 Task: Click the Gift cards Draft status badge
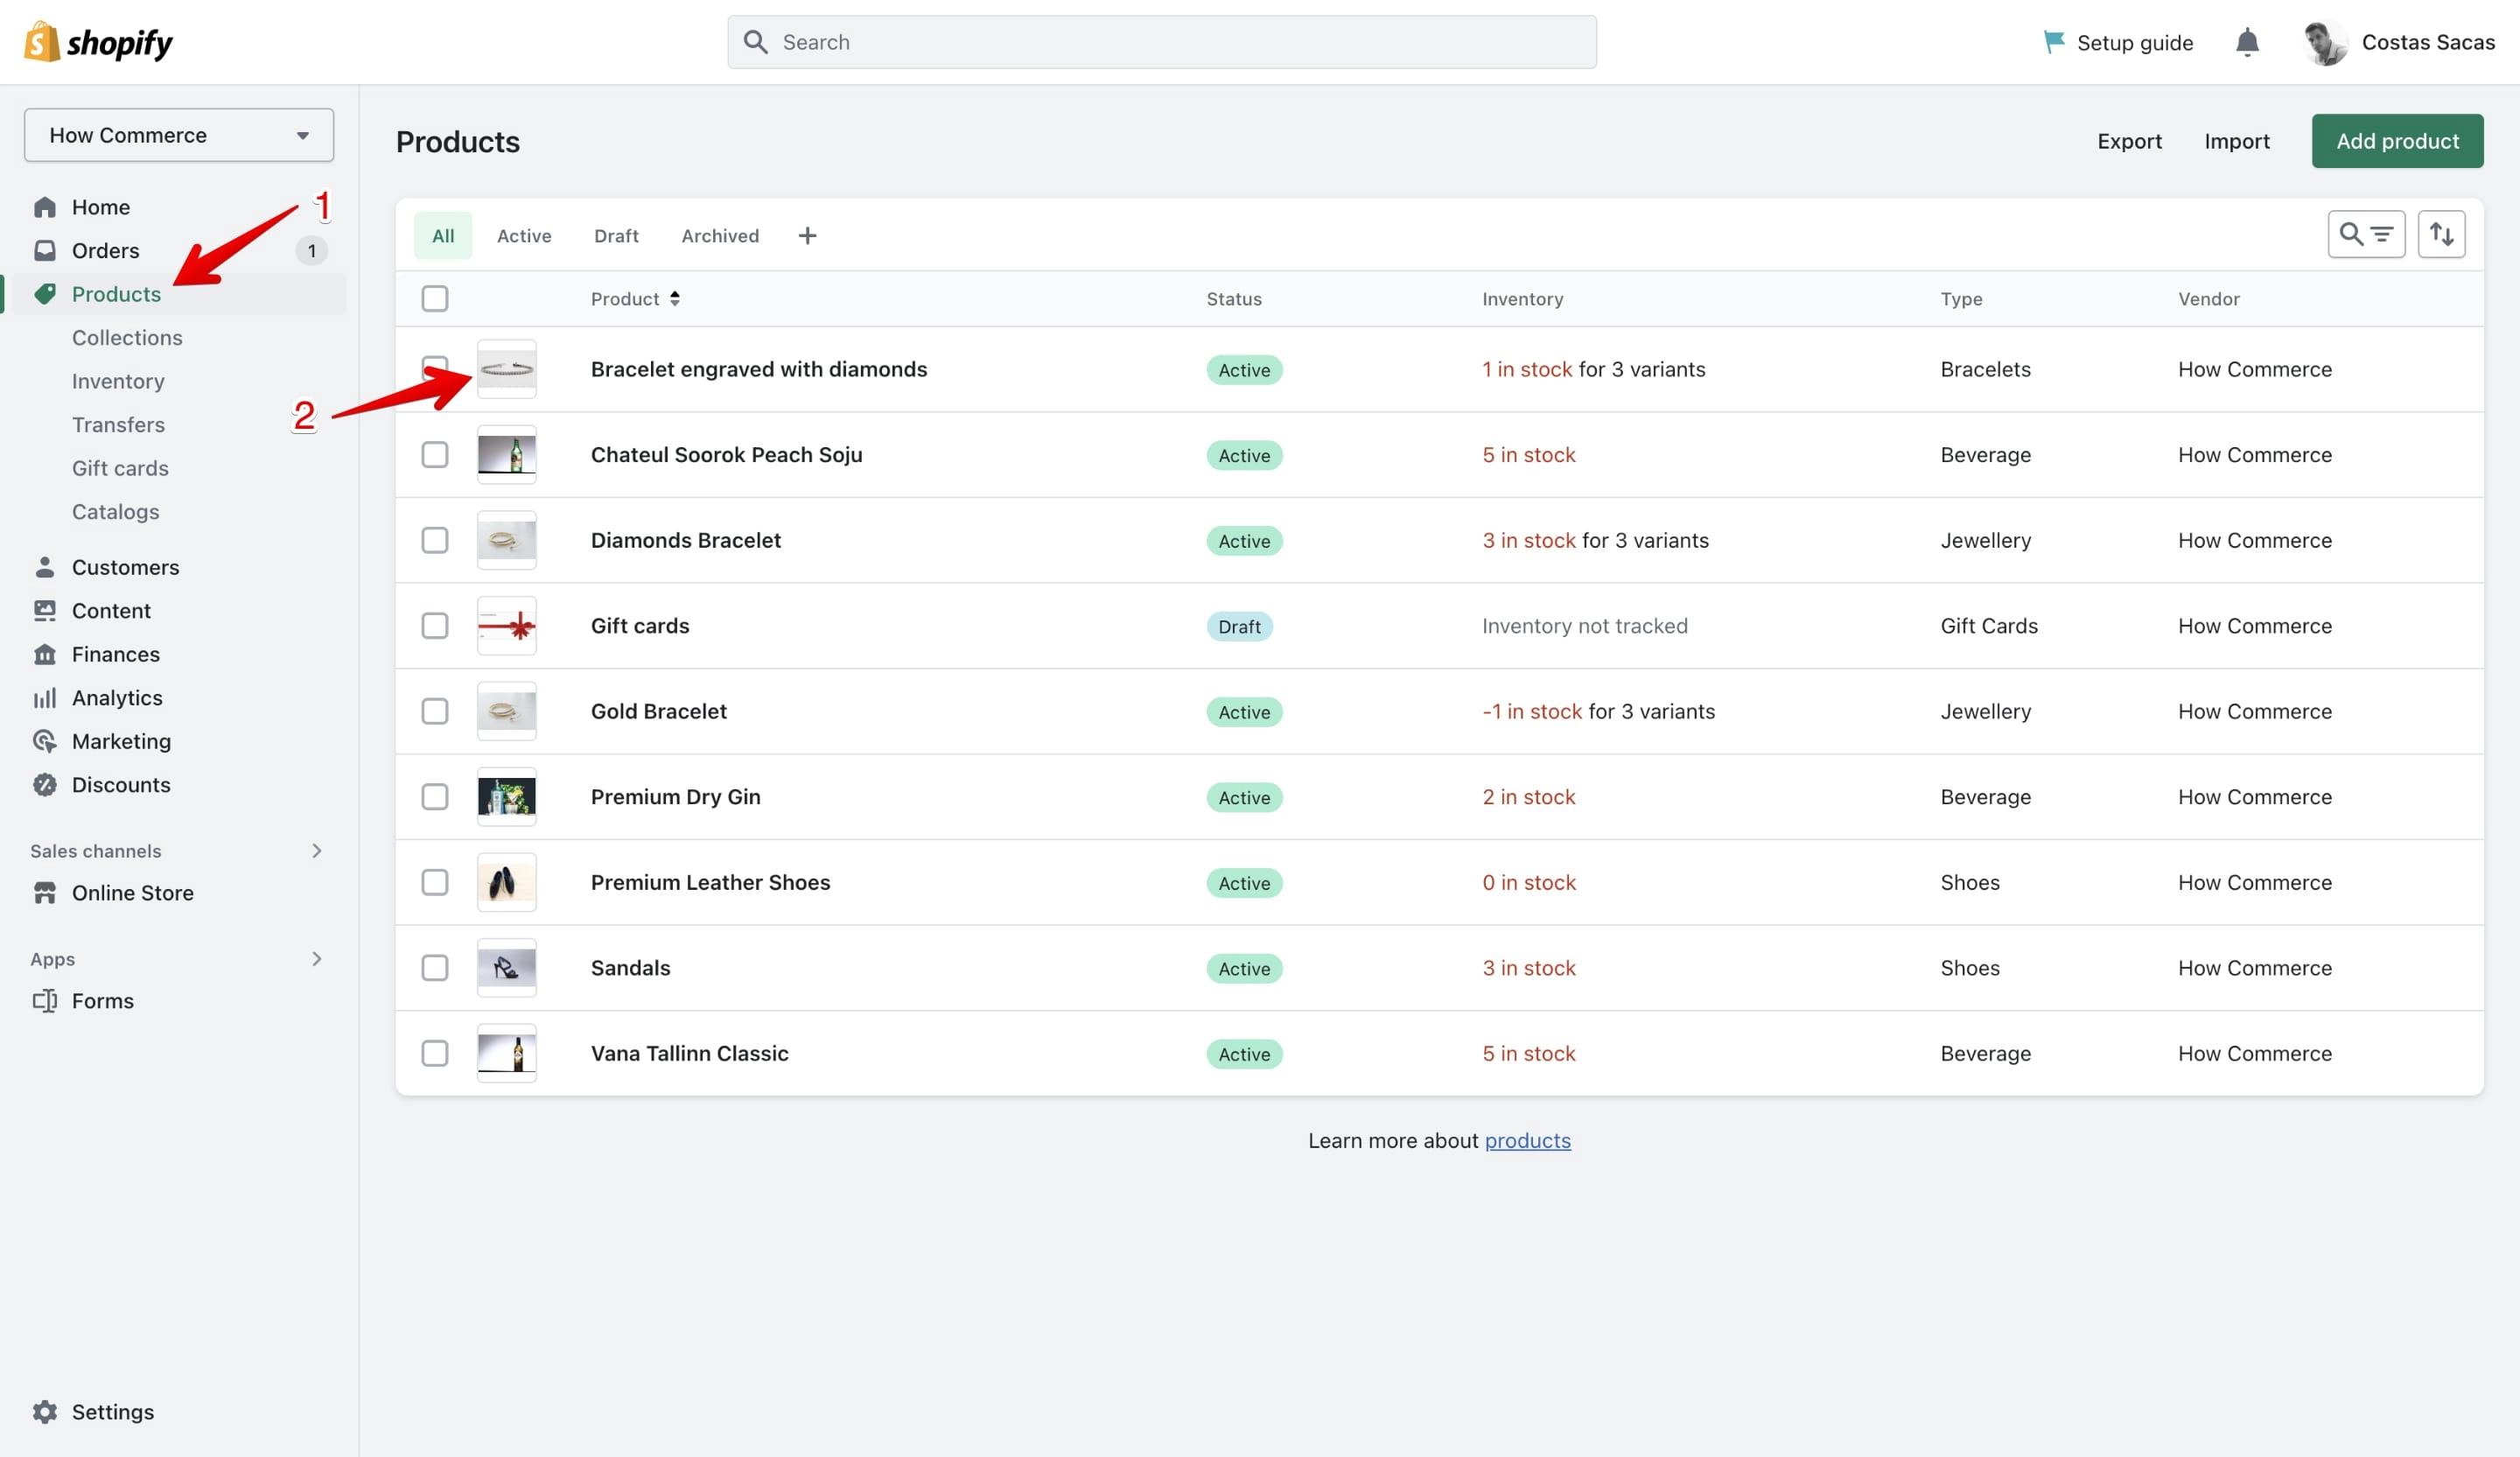tap(1239, 626)
